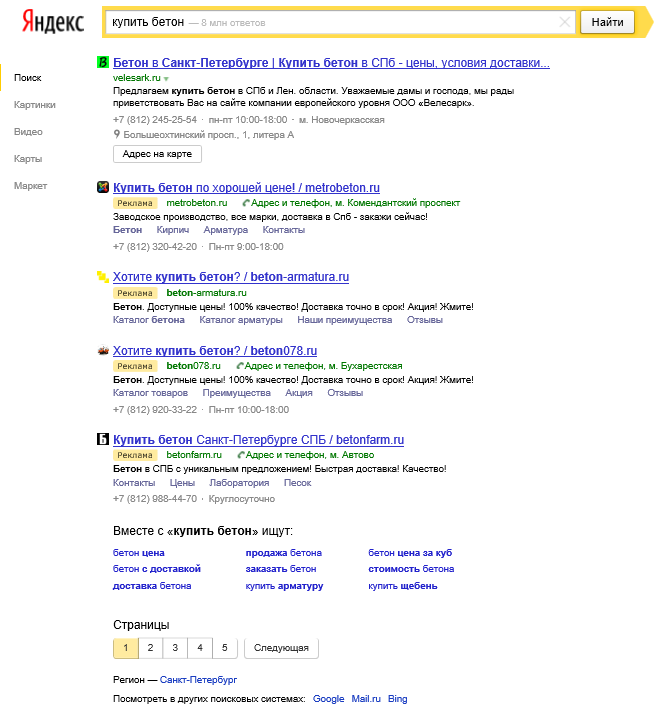The width and height of the screenshot is (662, 716).
Task: Click the metrobeton.ru result favicon
Action: click(102, 187)
